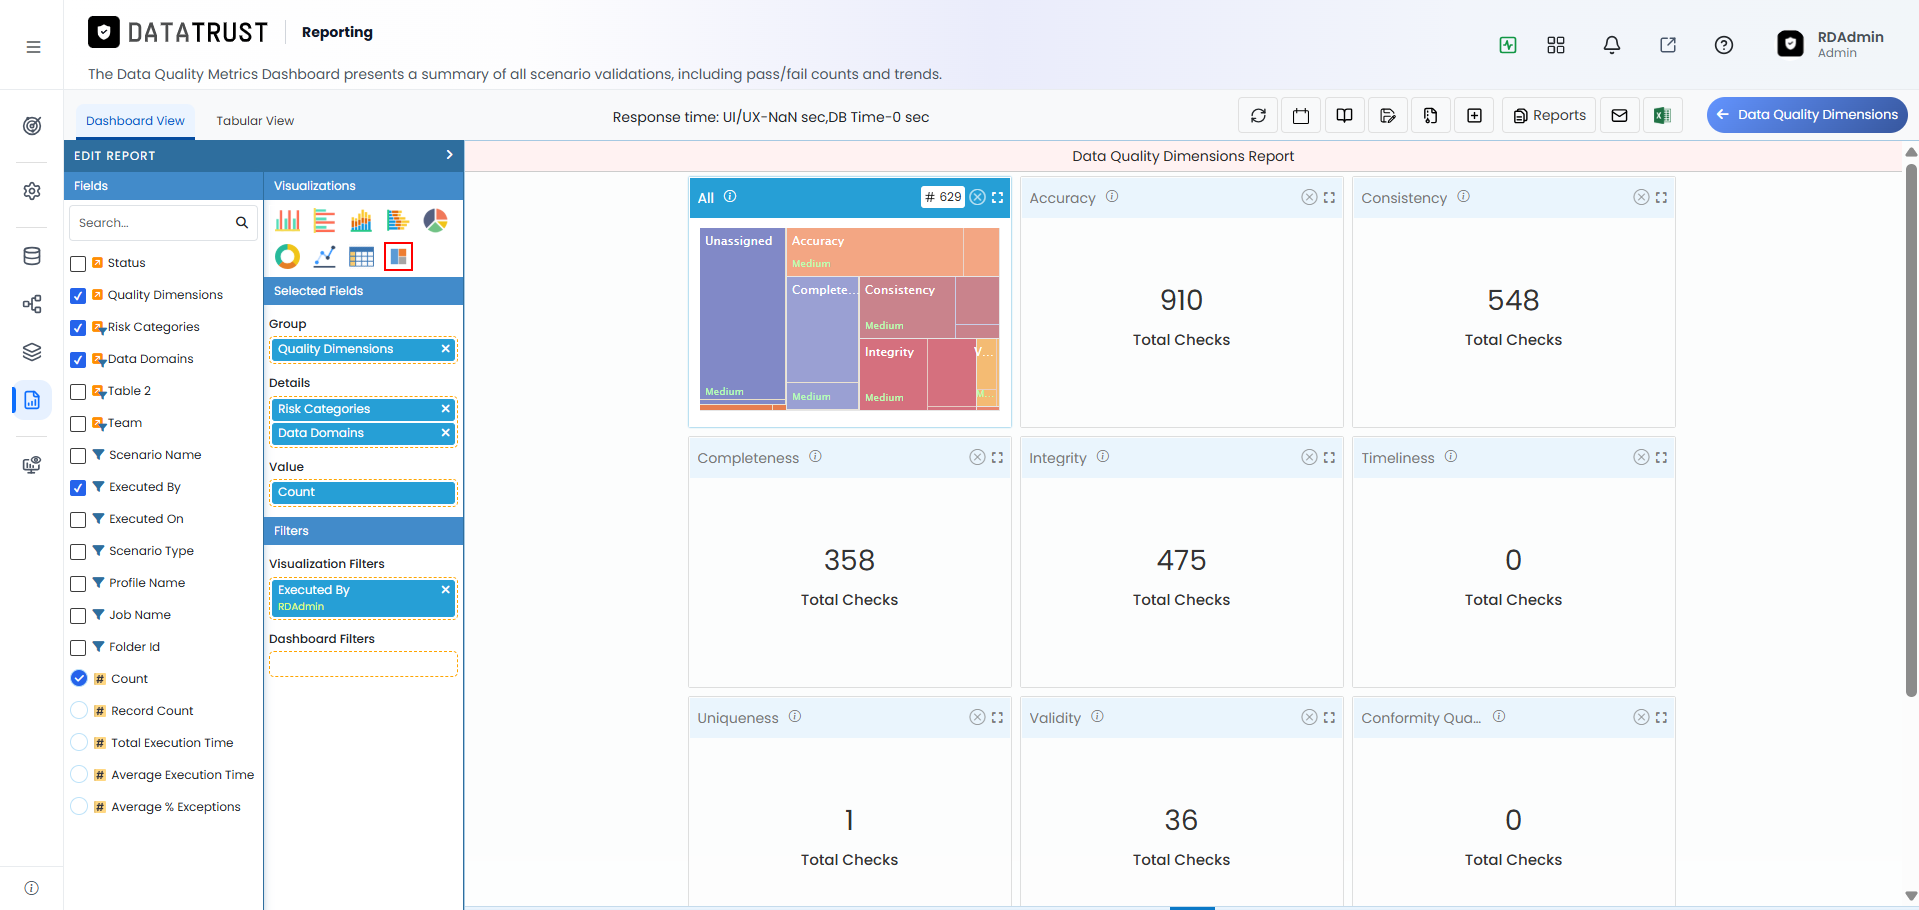
Task: Click the Count value field
Action: (x=363, y=492)
